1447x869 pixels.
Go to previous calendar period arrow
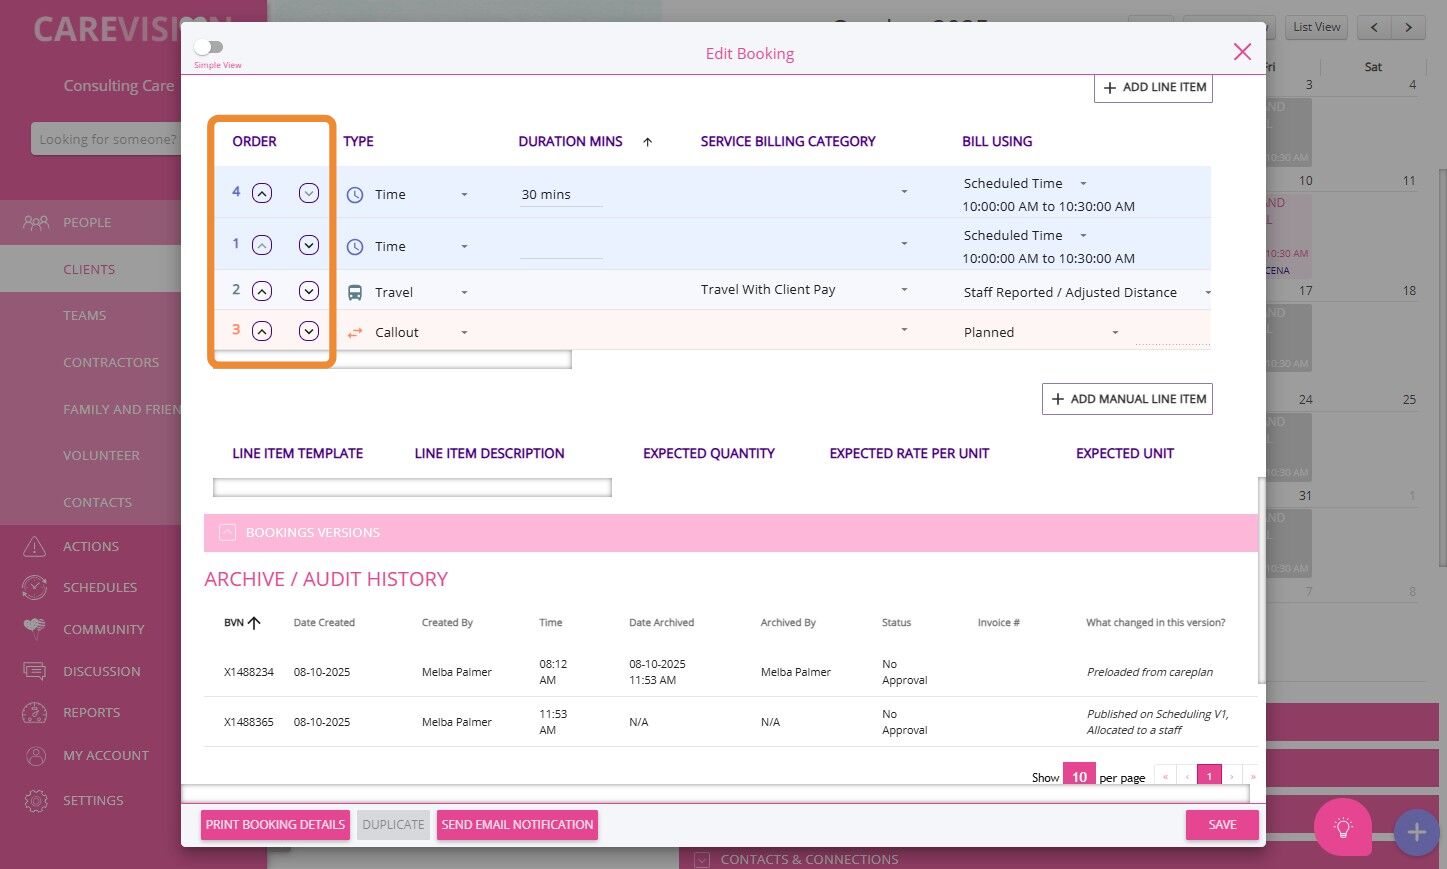(x=1375, y=27)
